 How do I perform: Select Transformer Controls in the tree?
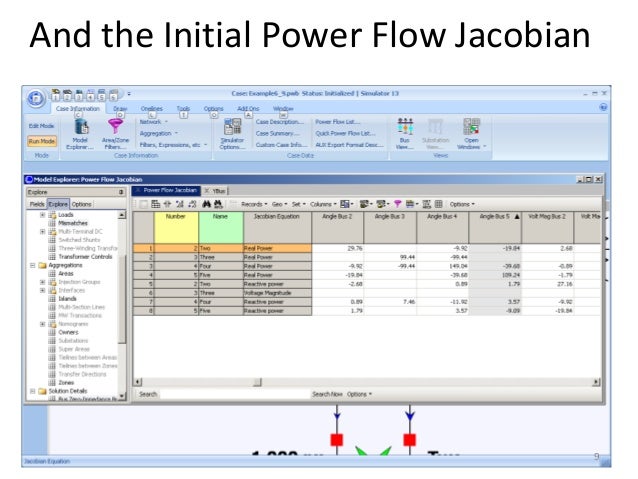coord(85,257)
